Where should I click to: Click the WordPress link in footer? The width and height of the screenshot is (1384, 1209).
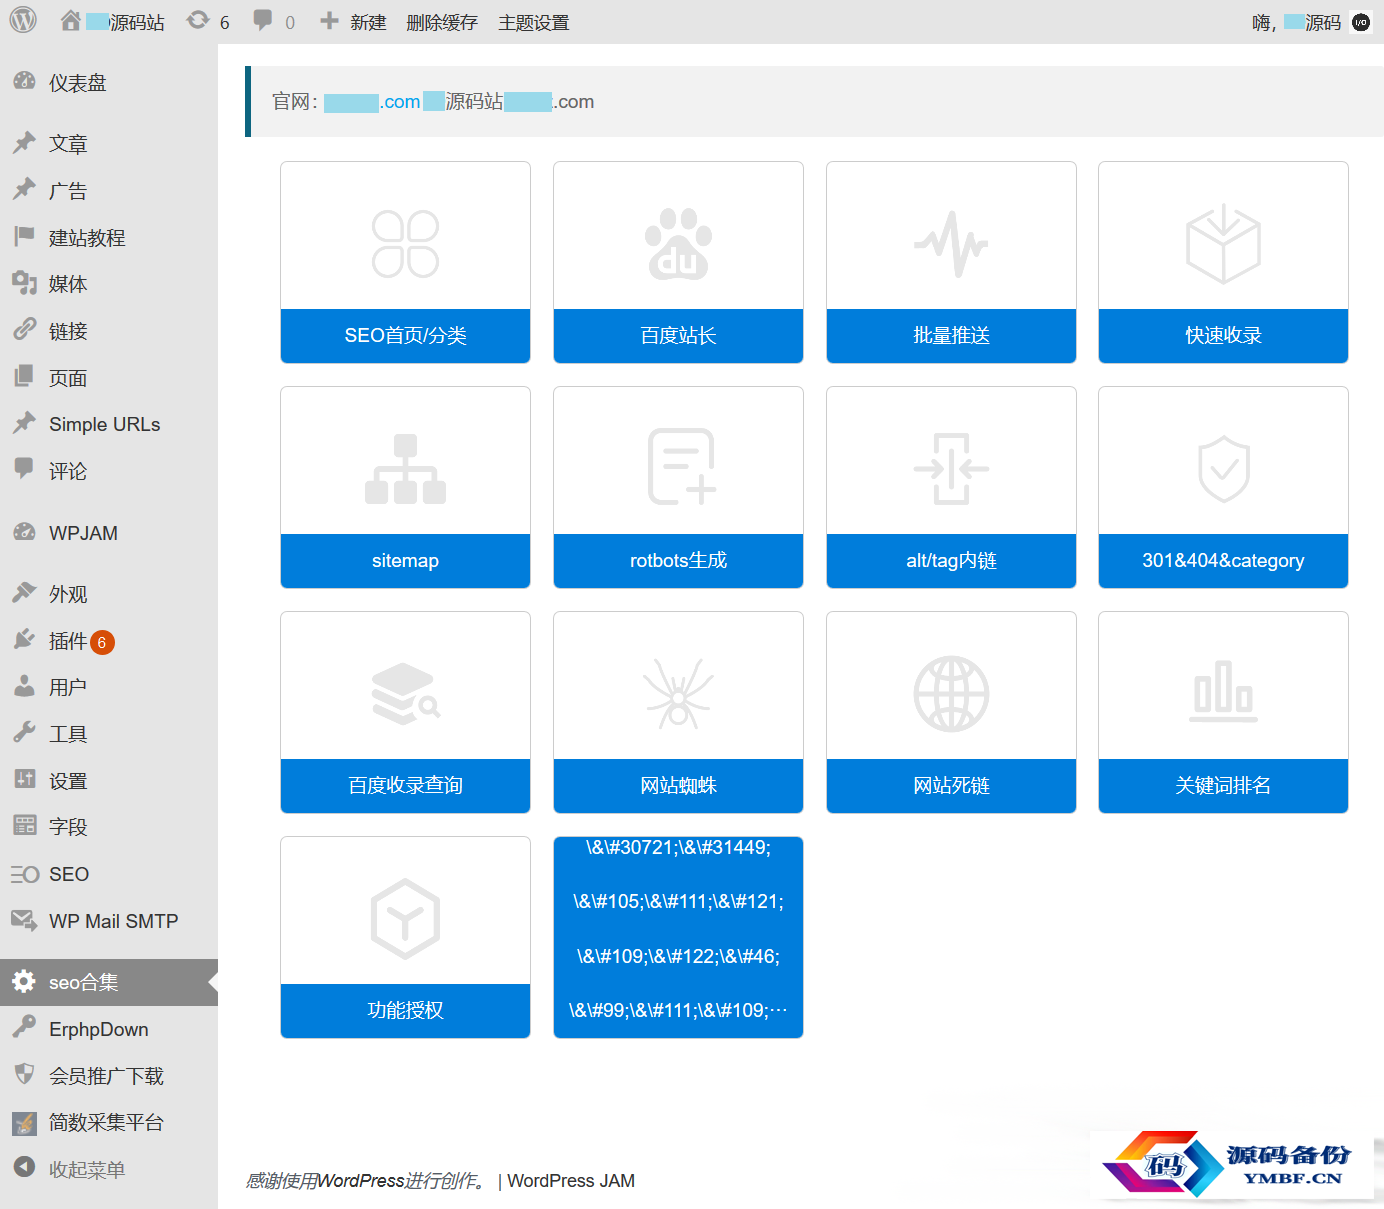pyautogui.click(x=361, y=1181)
